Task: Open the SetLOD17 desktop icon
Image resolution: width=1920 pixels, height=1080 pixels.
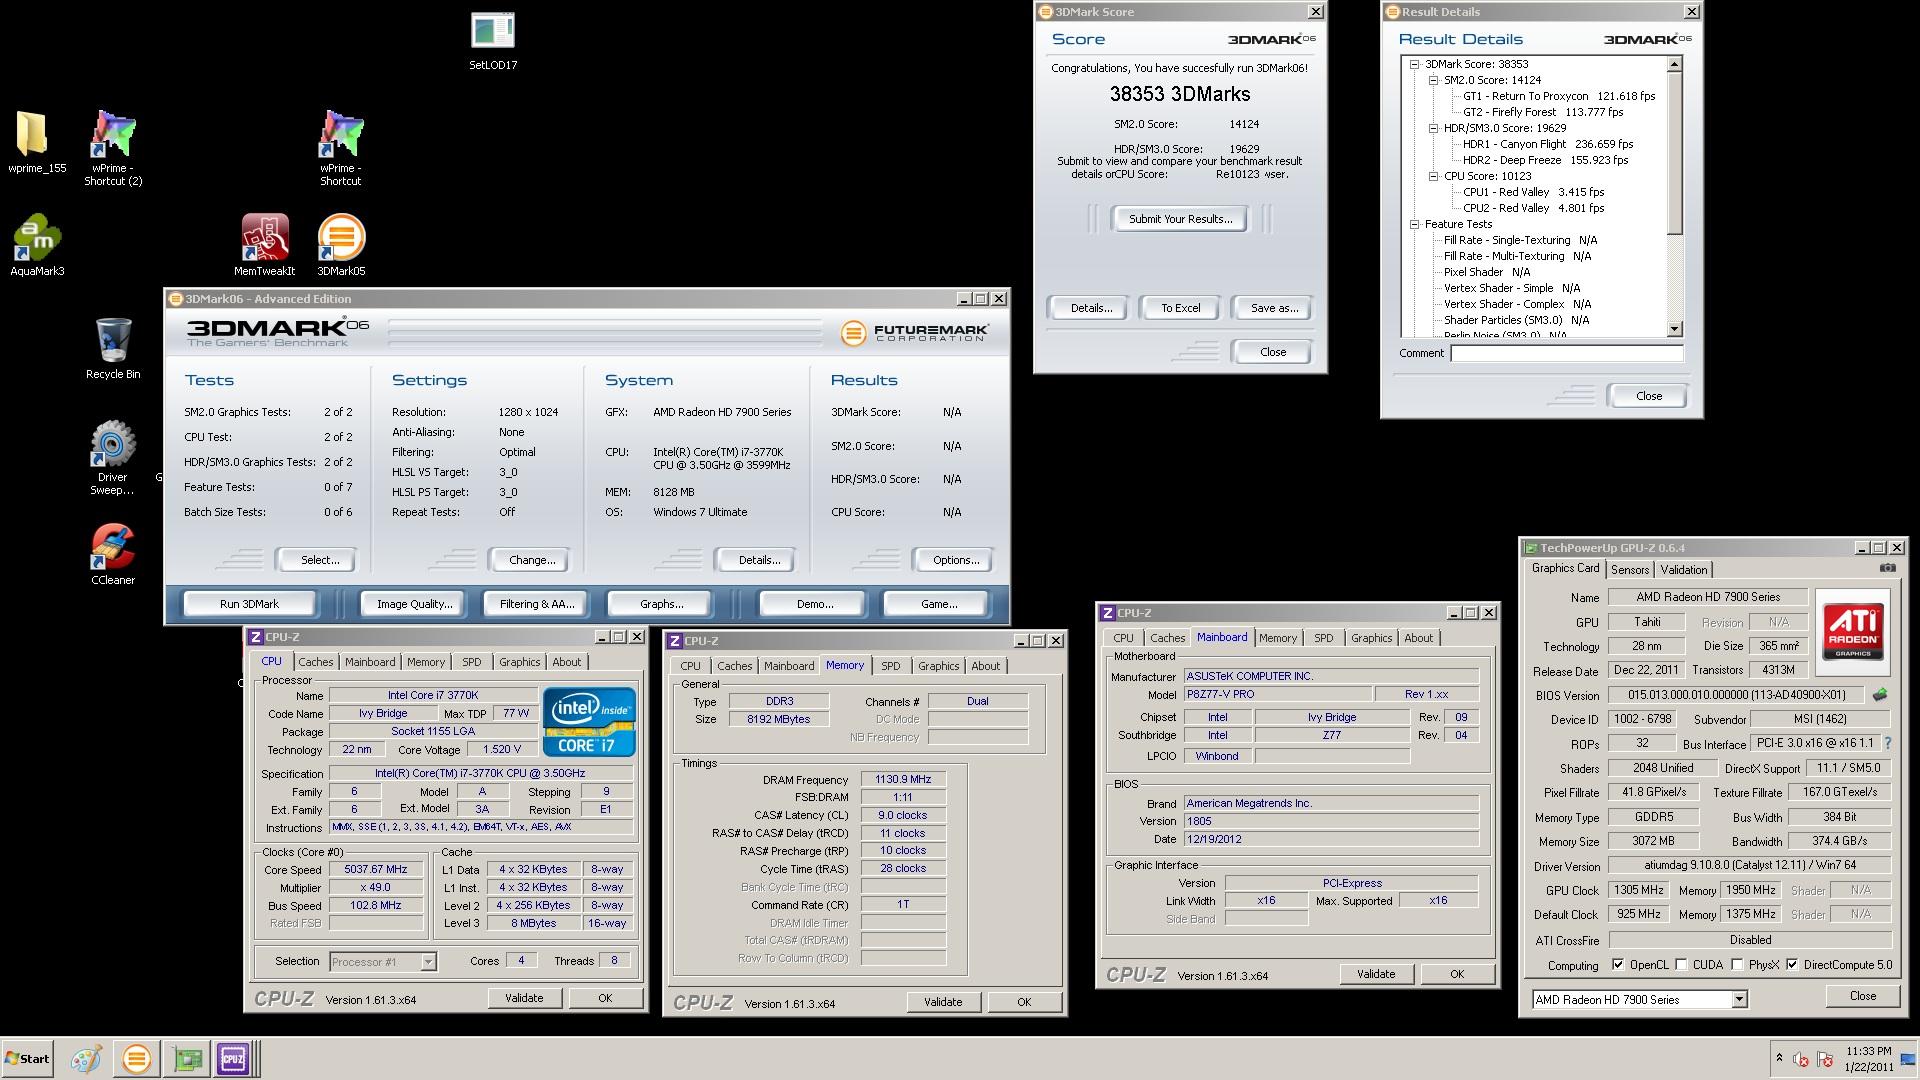Action: (x=493, y=40)
